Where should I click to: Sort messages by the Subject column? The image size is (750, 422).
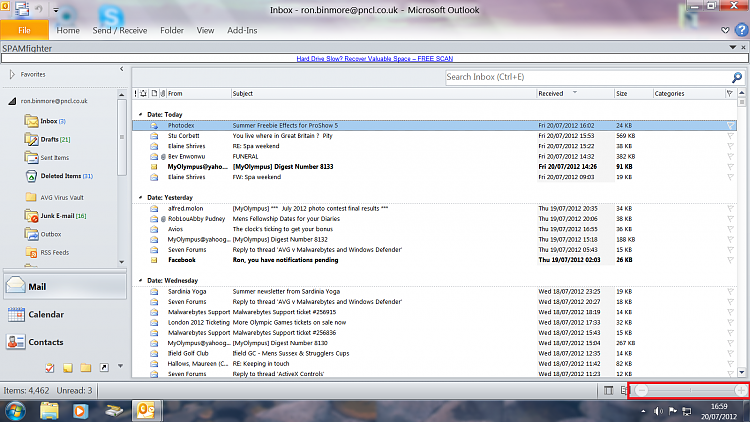384,93
